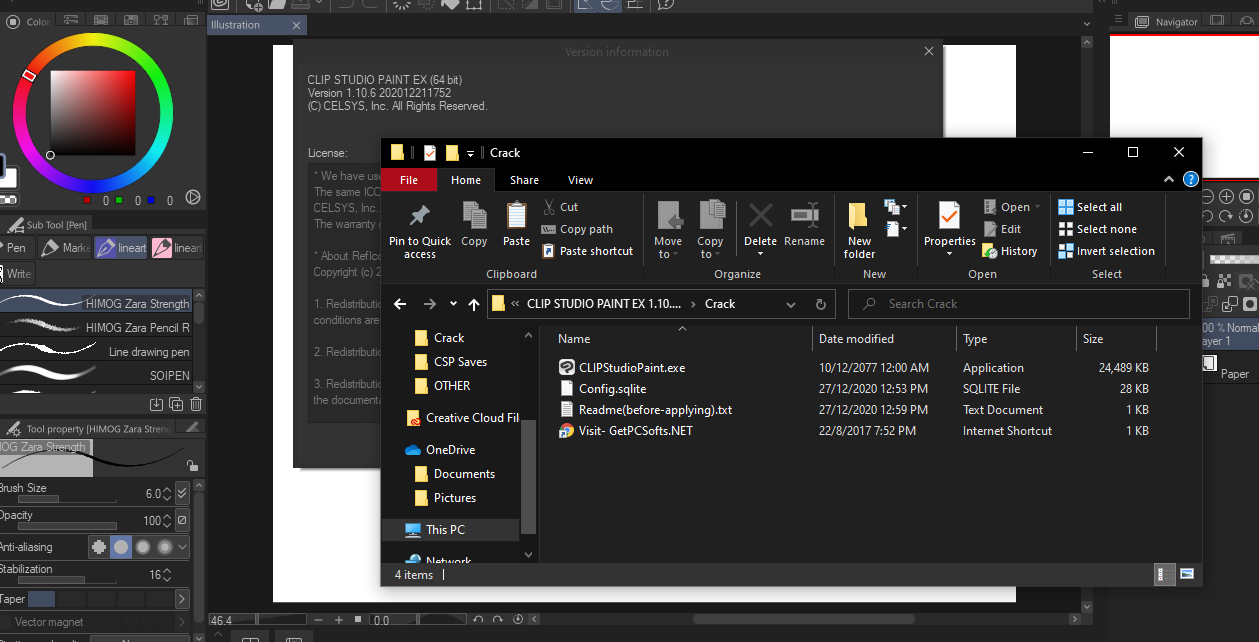Expand the Open dropdown in ribbon
Image resolution: width=1259 pixels, height=642 pixels.
(1037, 207)
